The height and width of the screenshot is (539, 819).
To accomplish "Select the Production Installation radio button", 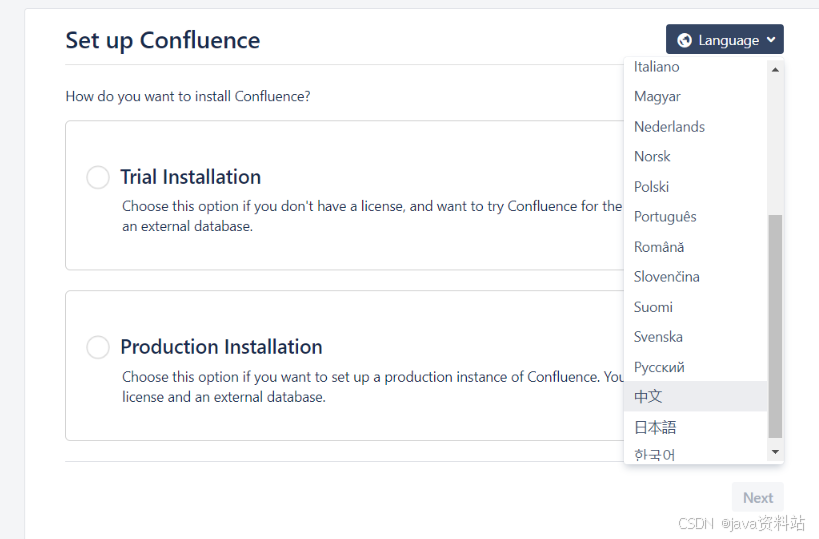I will 98,347.
